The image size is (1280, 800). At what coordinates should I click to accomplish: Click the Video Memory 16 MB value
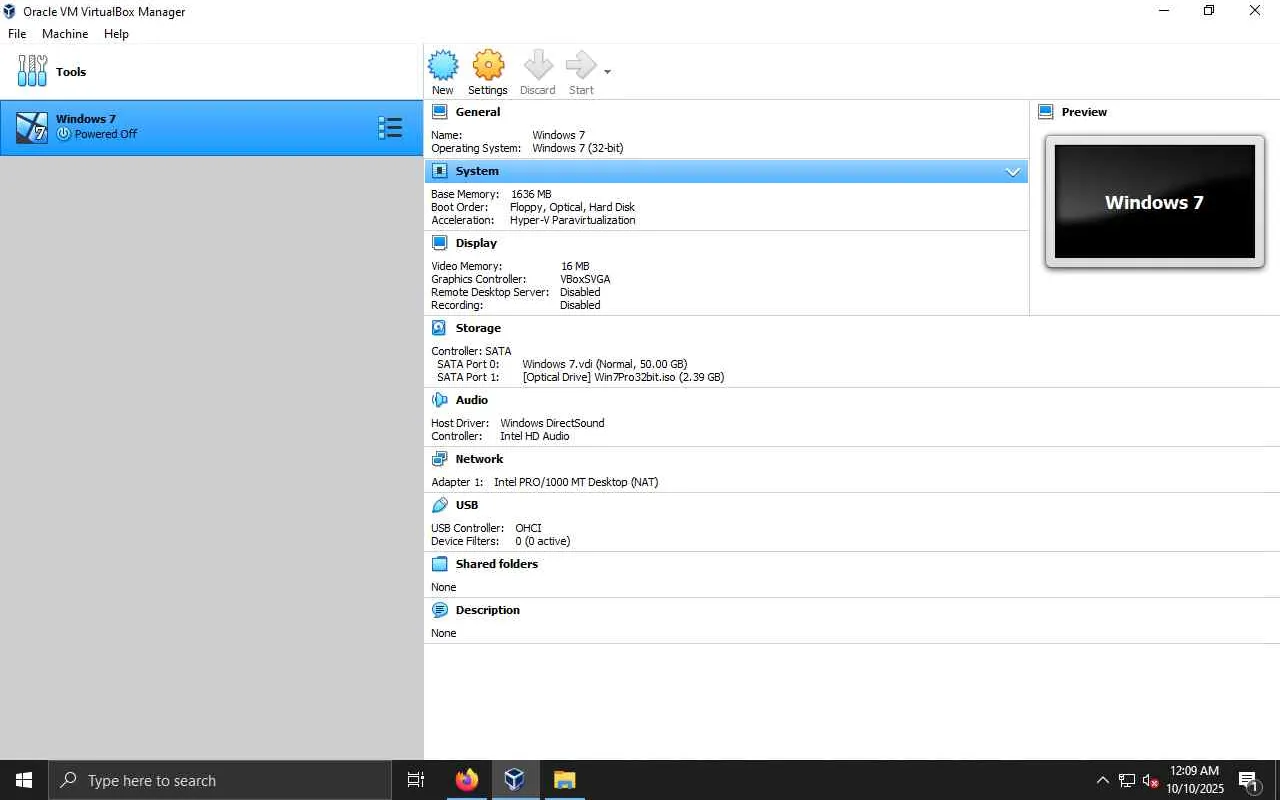click(575, 266)
